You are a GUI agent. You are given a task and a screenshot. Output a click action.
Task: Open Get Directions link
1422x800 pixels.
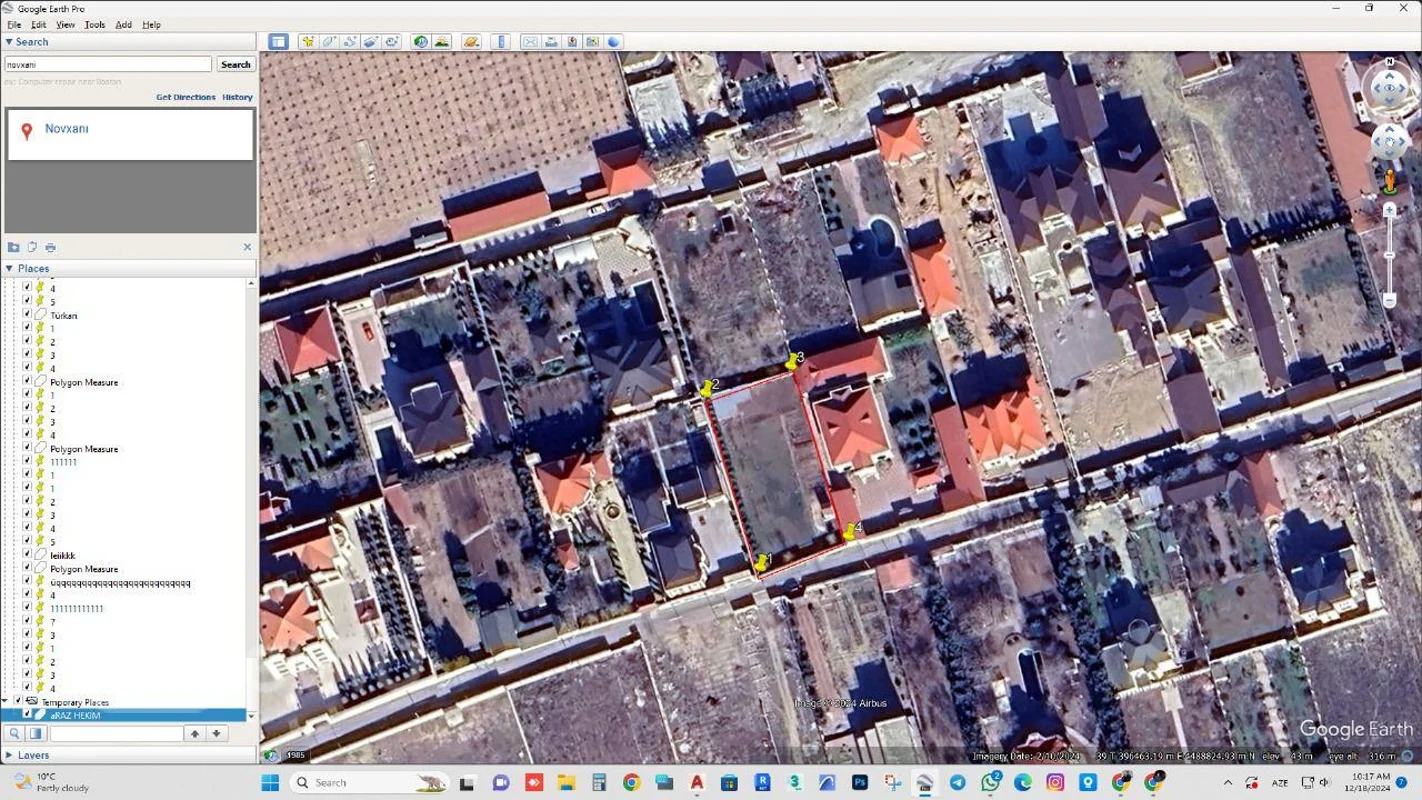186,97
